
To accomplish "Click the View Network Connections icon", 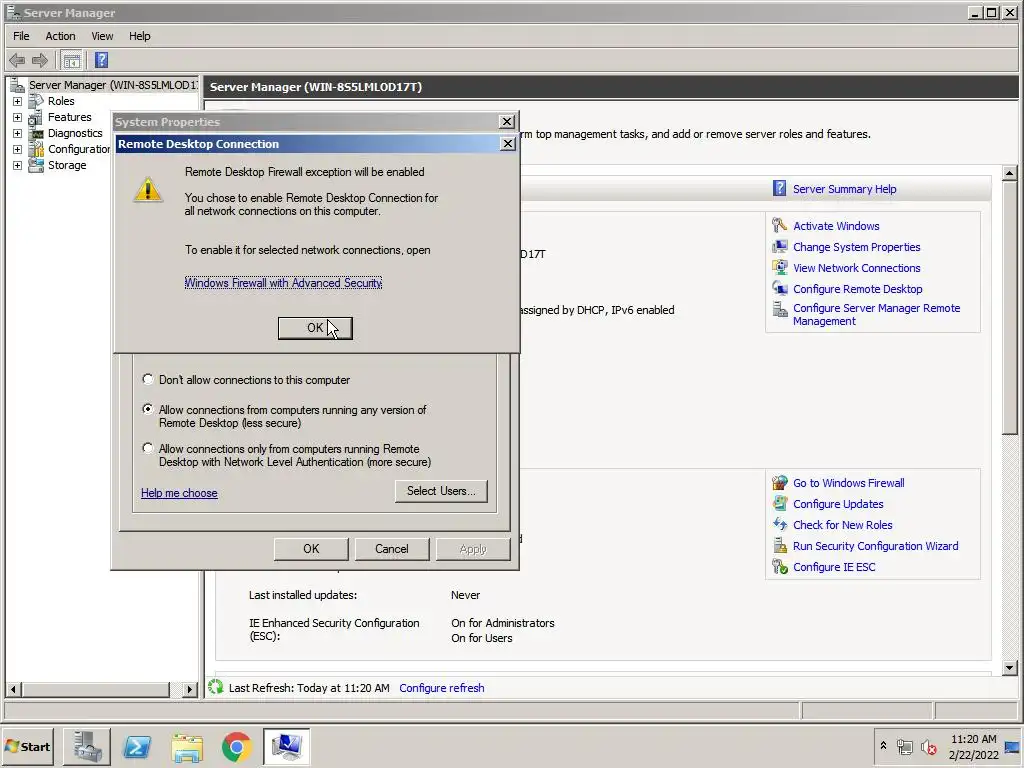I will click(779, 268).
